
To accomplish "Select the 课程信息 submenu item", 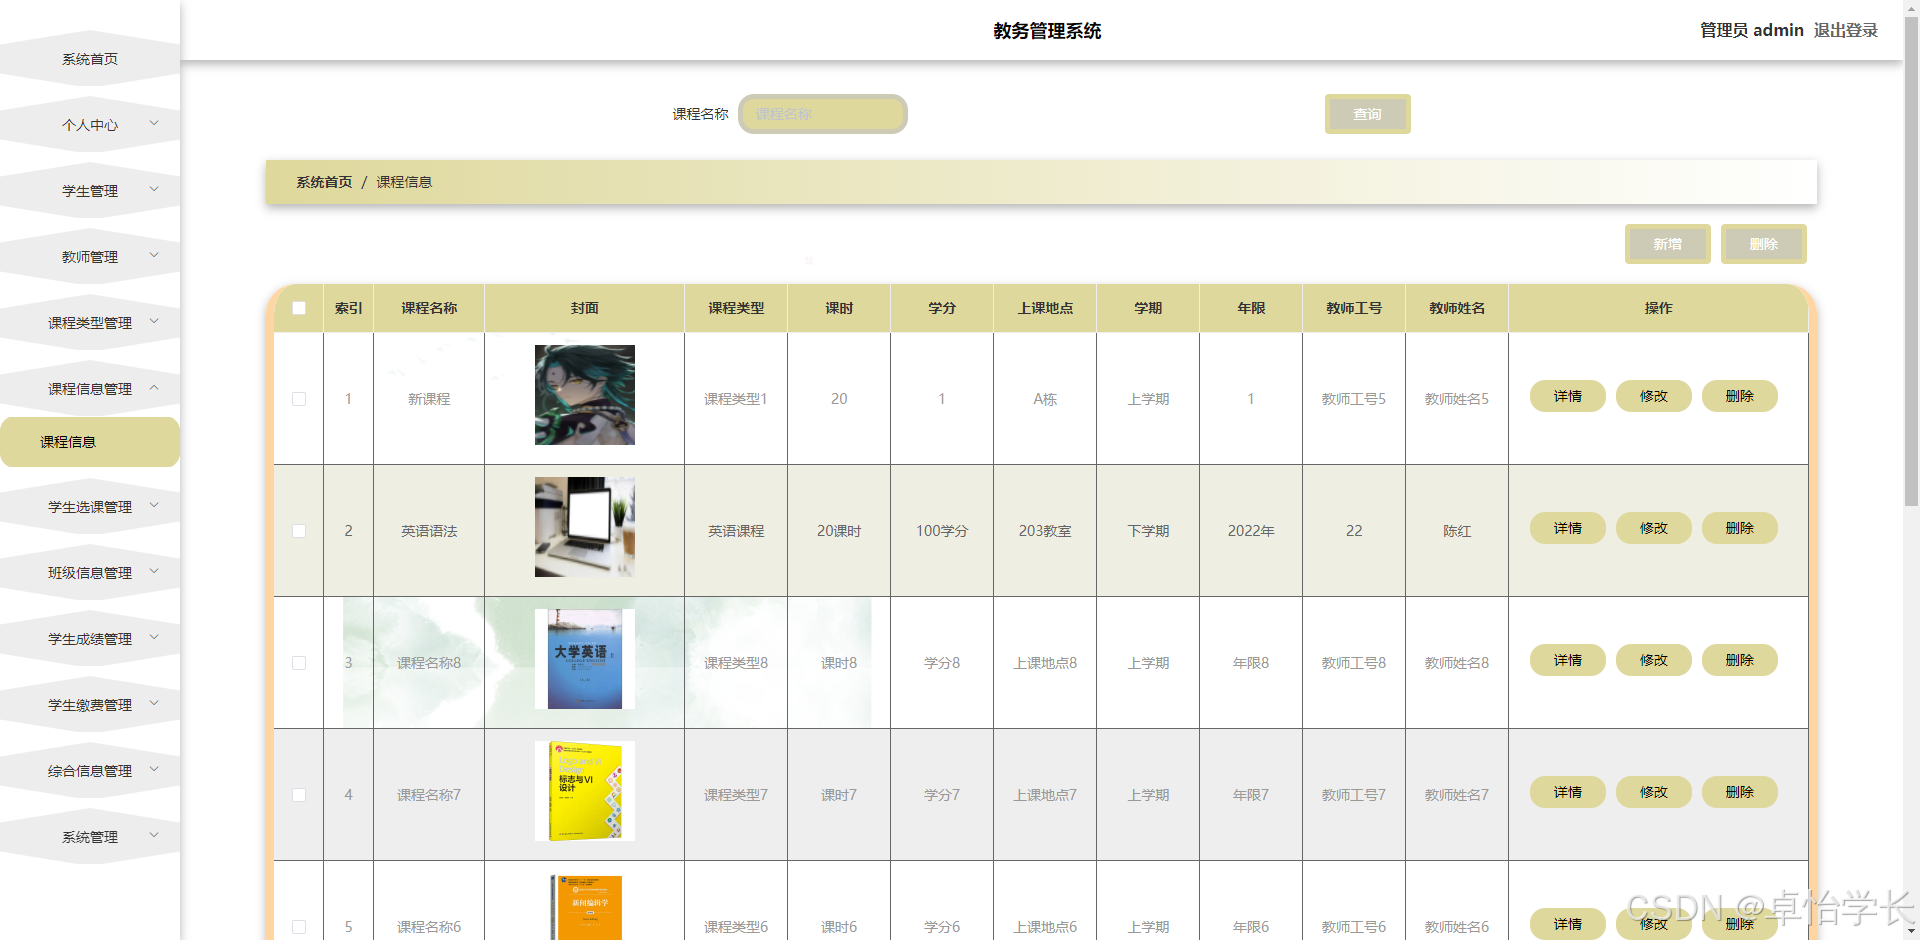I will (90, 442).
